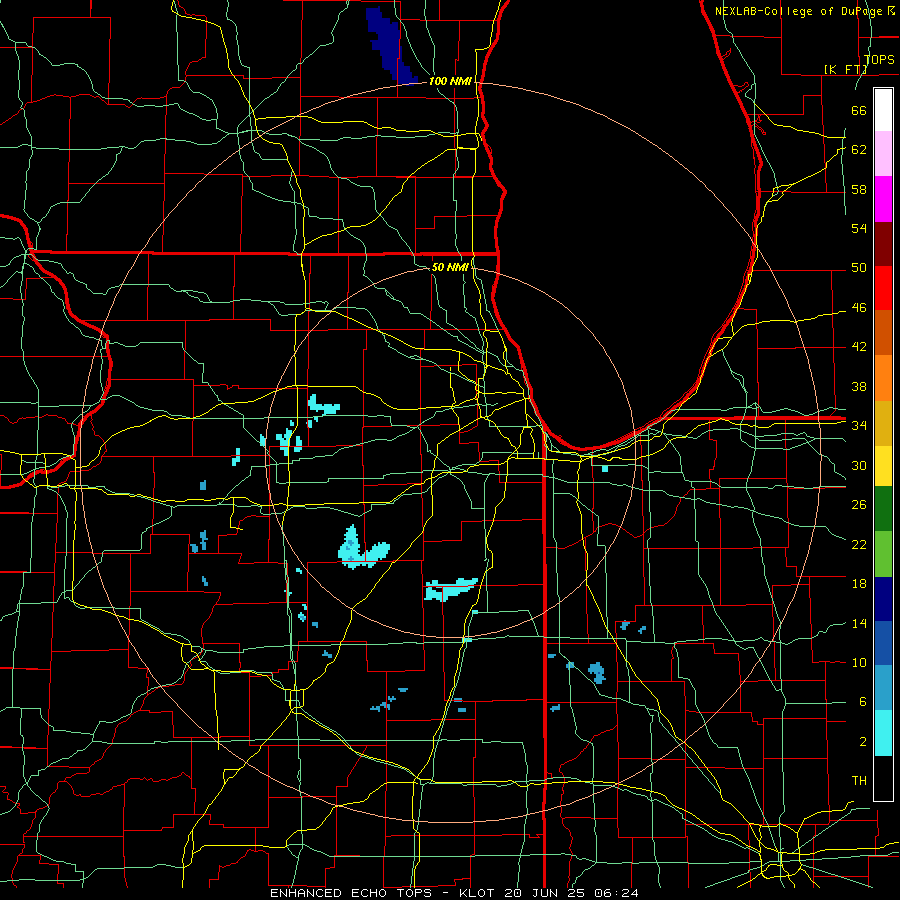Click legend value "22"
The width and height of the screenshot is (900, 900).
click(859, 544)
